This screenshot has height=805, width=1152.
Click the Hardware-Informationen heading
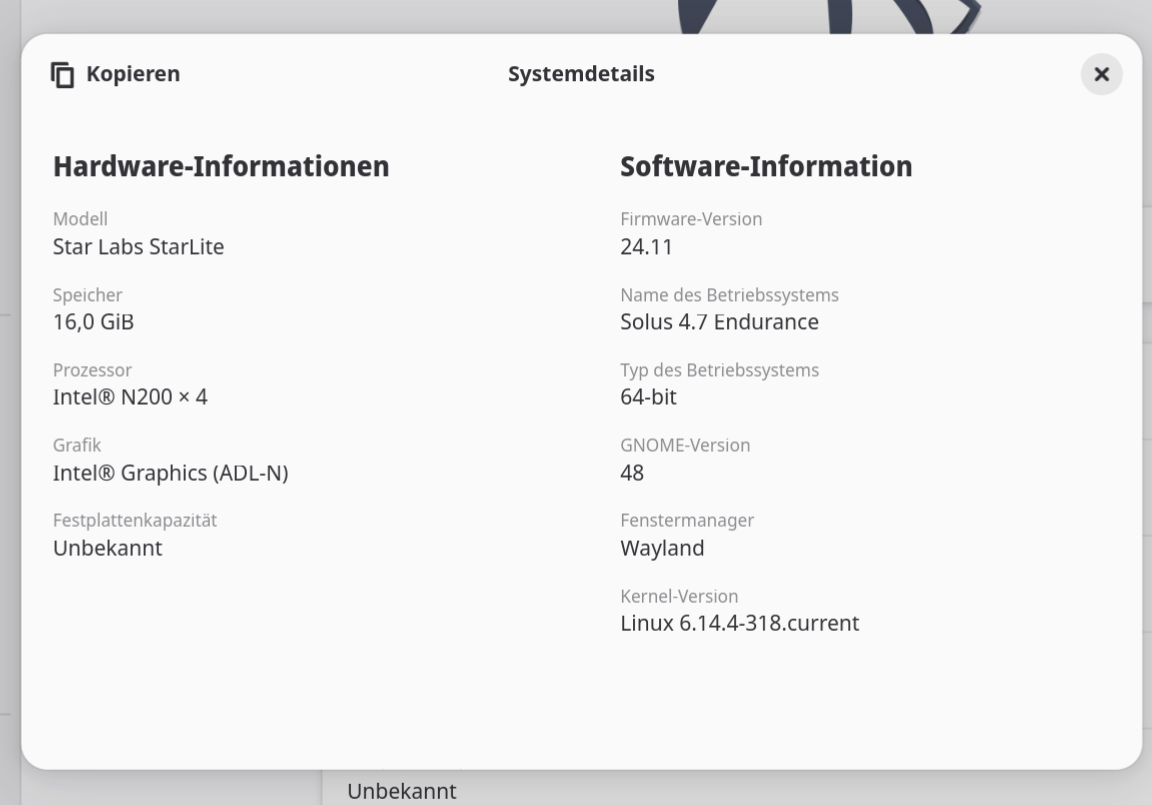click(221, 166)
